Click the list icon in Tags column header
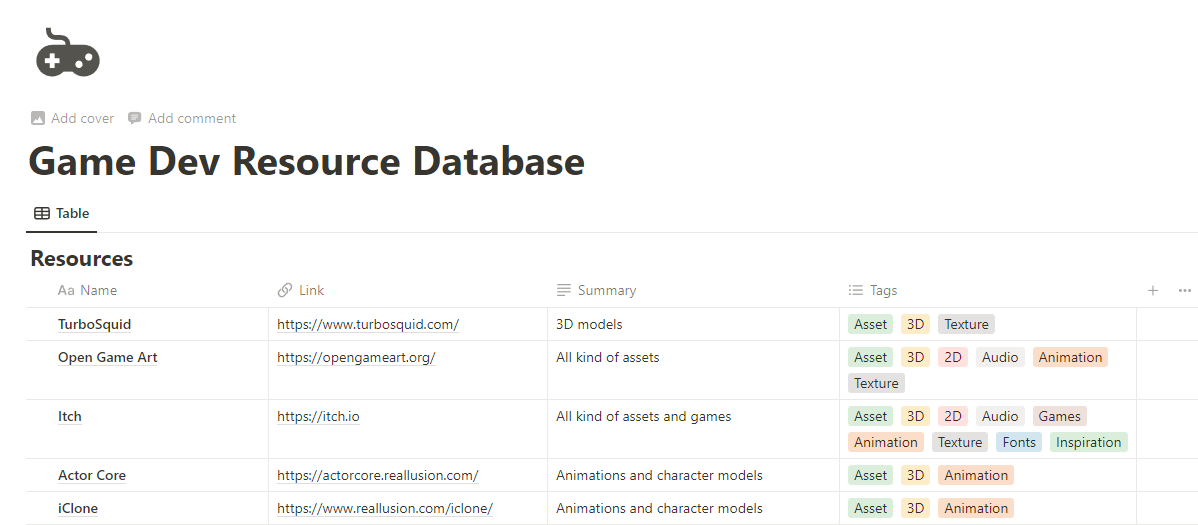1198x525 pixels. (856, 290)
